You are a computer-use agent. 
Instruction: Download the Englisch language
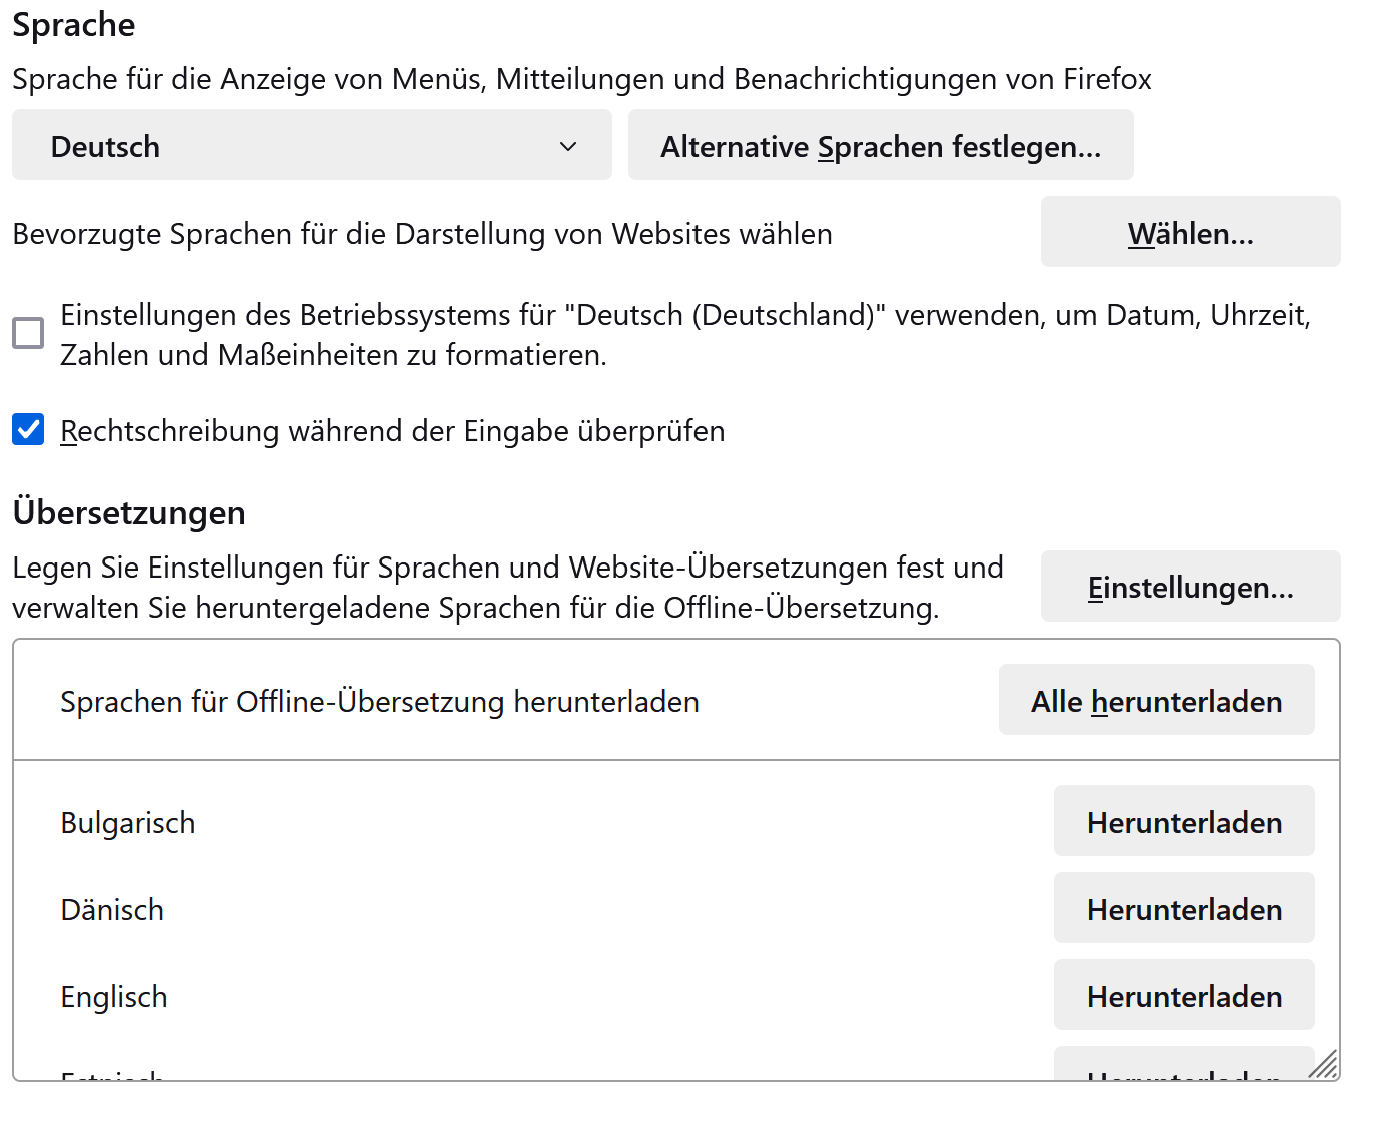coord(1184,995)
